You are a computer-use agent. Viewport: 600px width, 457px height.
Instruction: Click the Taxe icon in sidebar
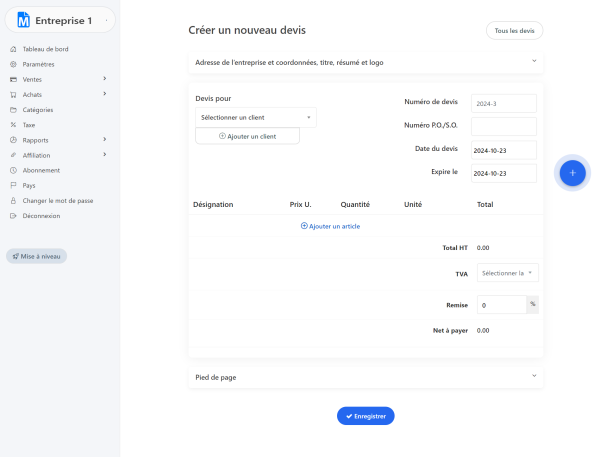[13, 125]
